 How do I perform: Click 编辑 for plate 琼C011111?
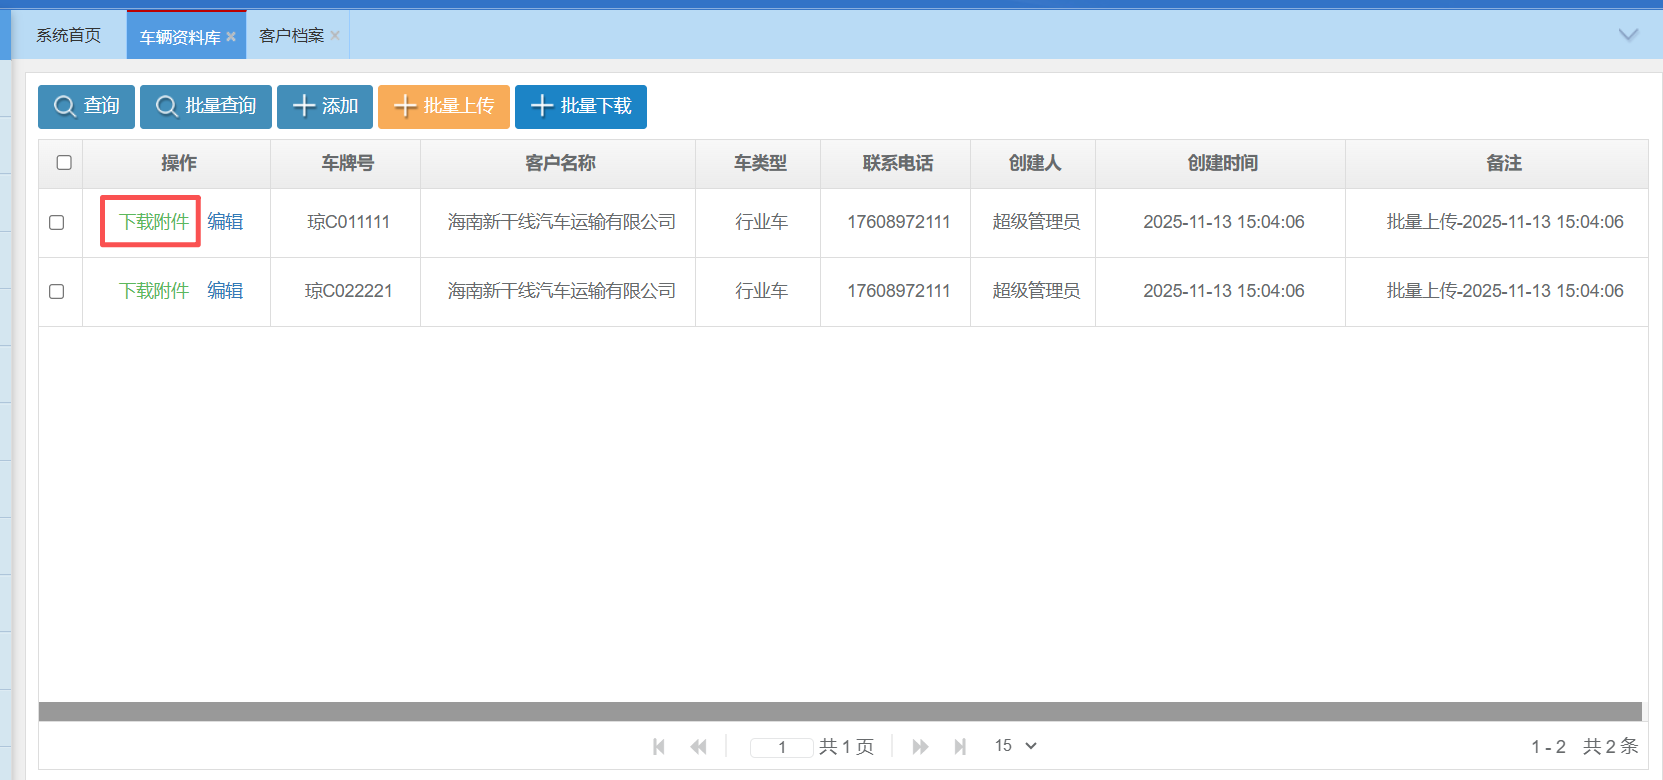point(225,222)
